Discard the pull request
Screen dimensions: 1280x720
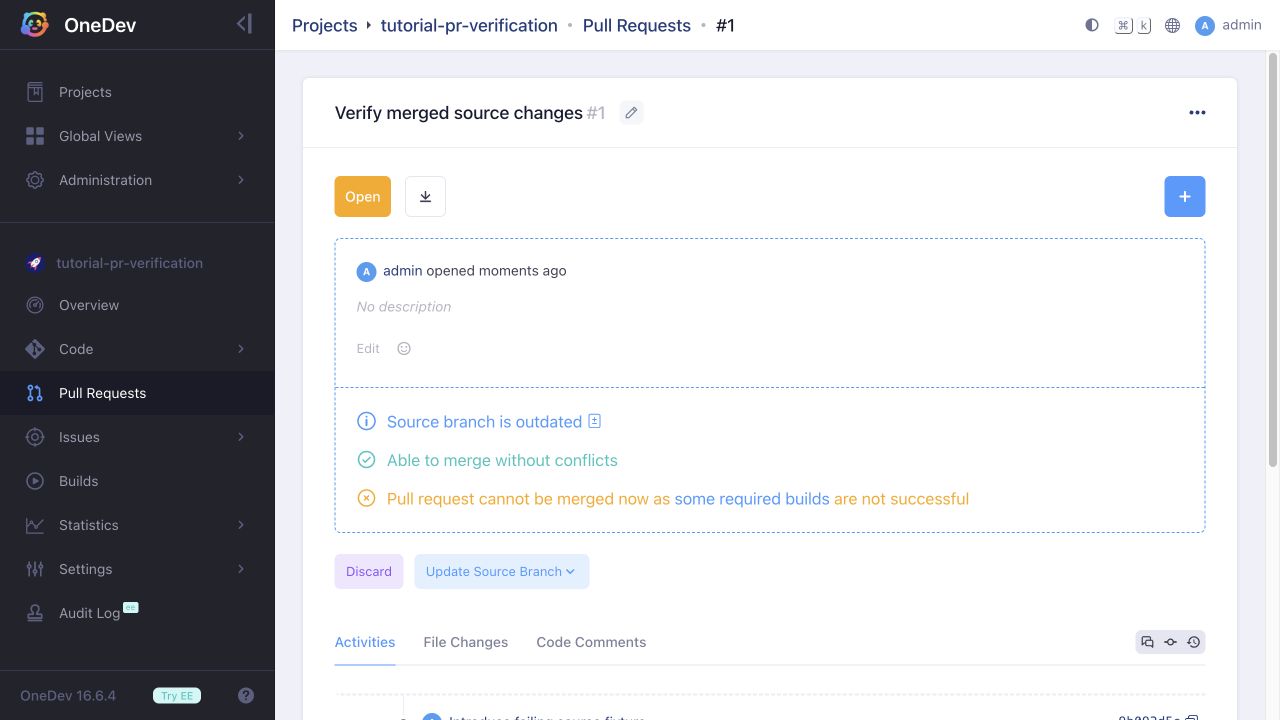tap(369, 572)
